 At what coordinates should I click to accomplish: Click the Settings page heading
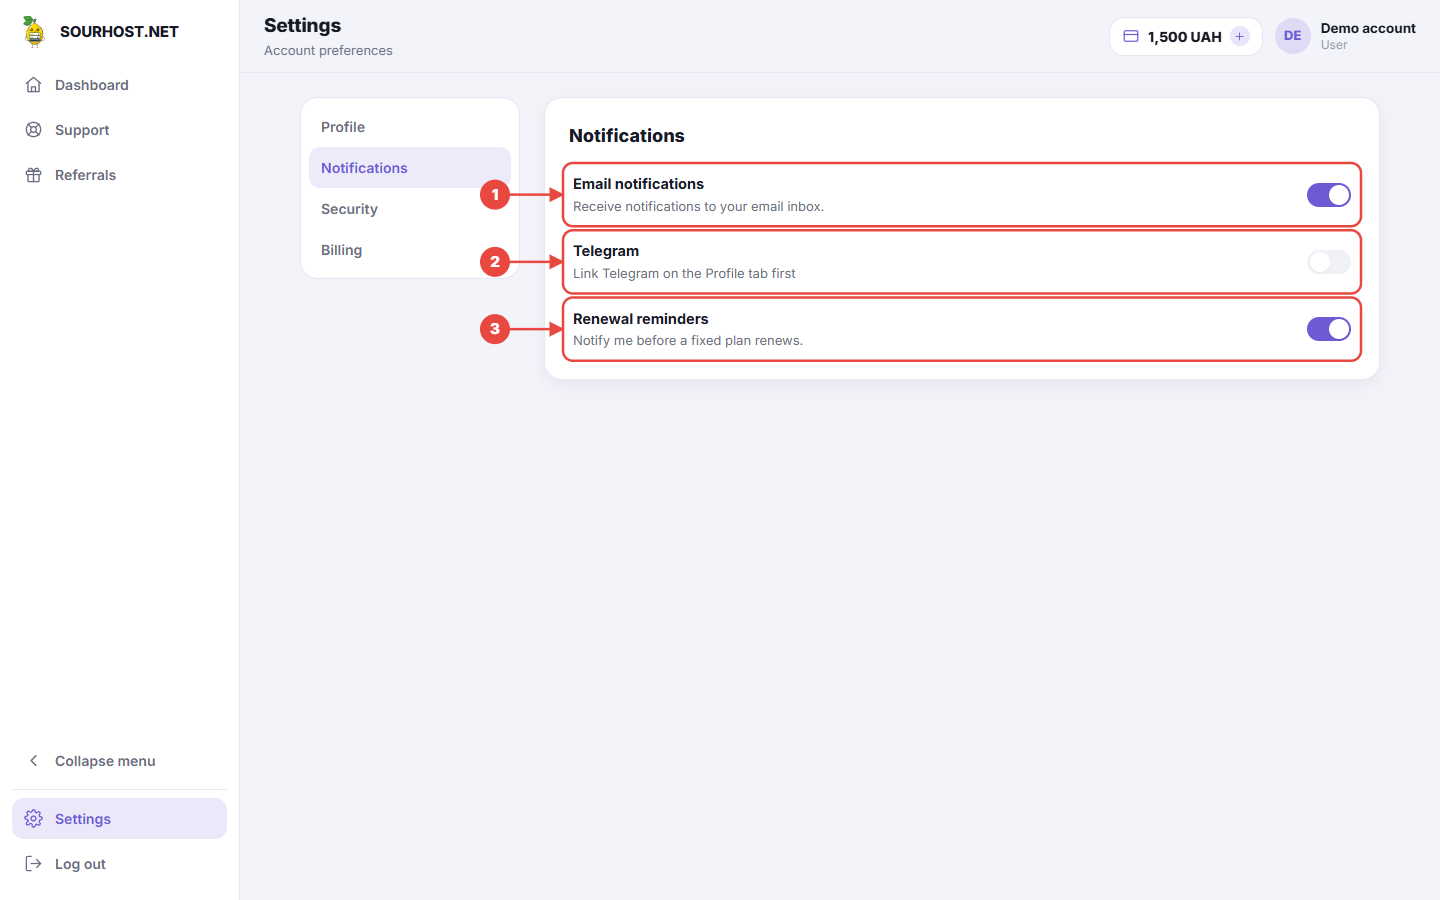303,25
